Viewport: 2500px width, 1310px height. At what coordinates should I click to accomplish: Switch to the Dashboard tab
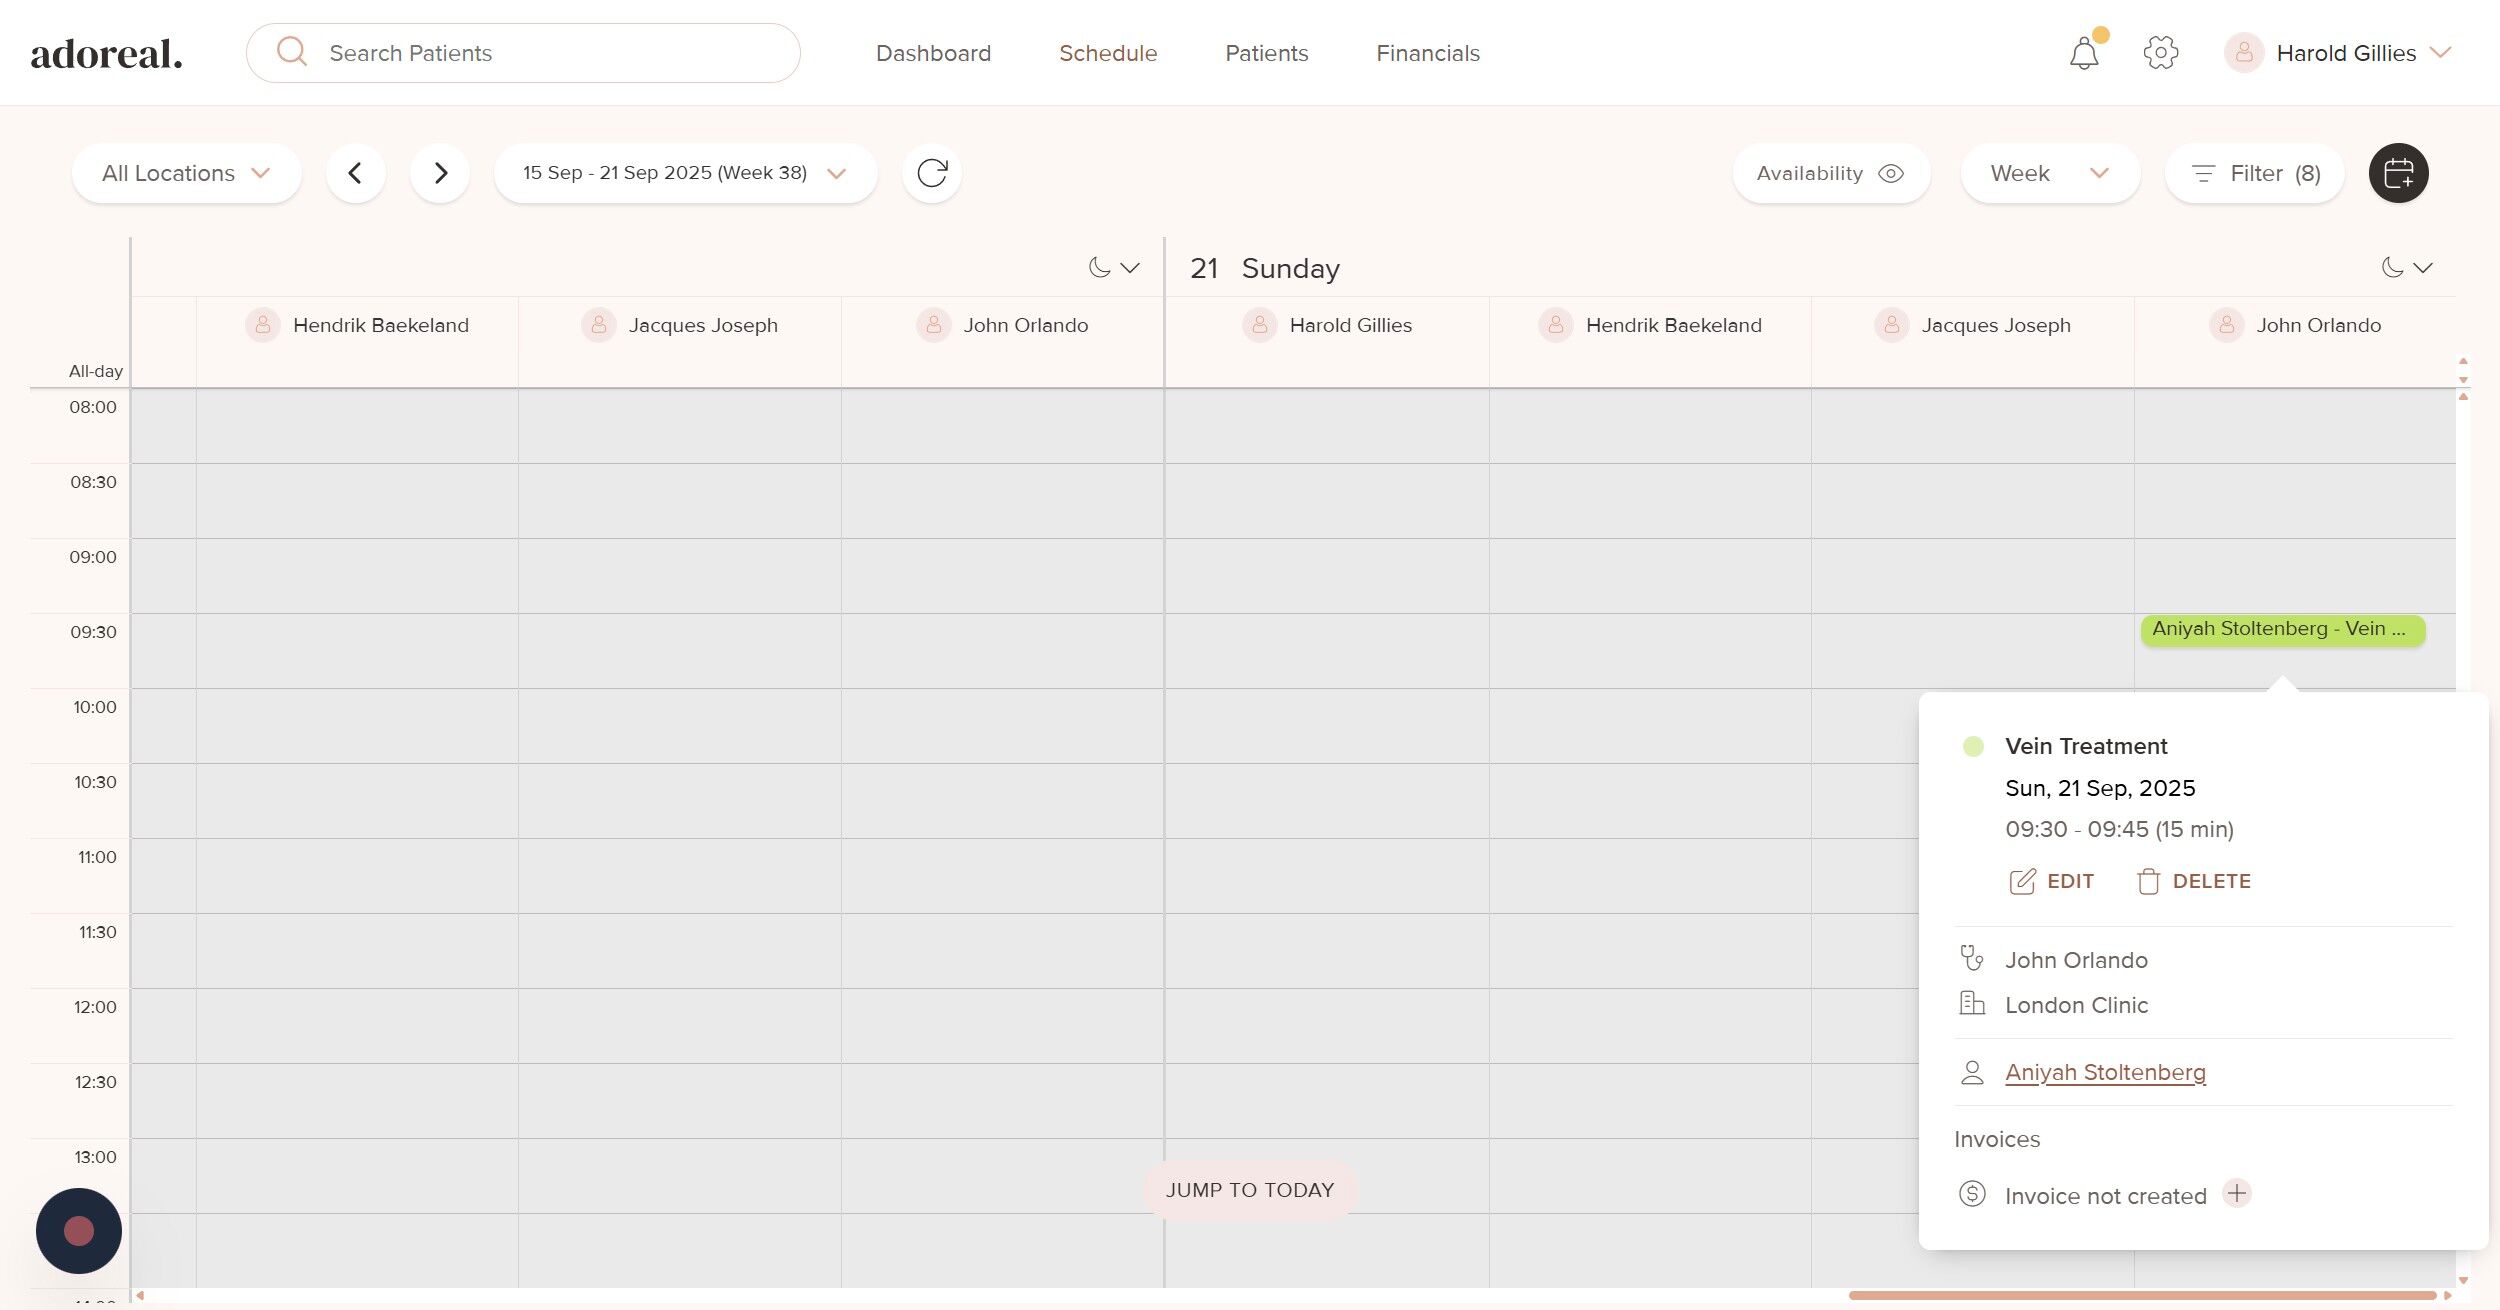[933, 53]
